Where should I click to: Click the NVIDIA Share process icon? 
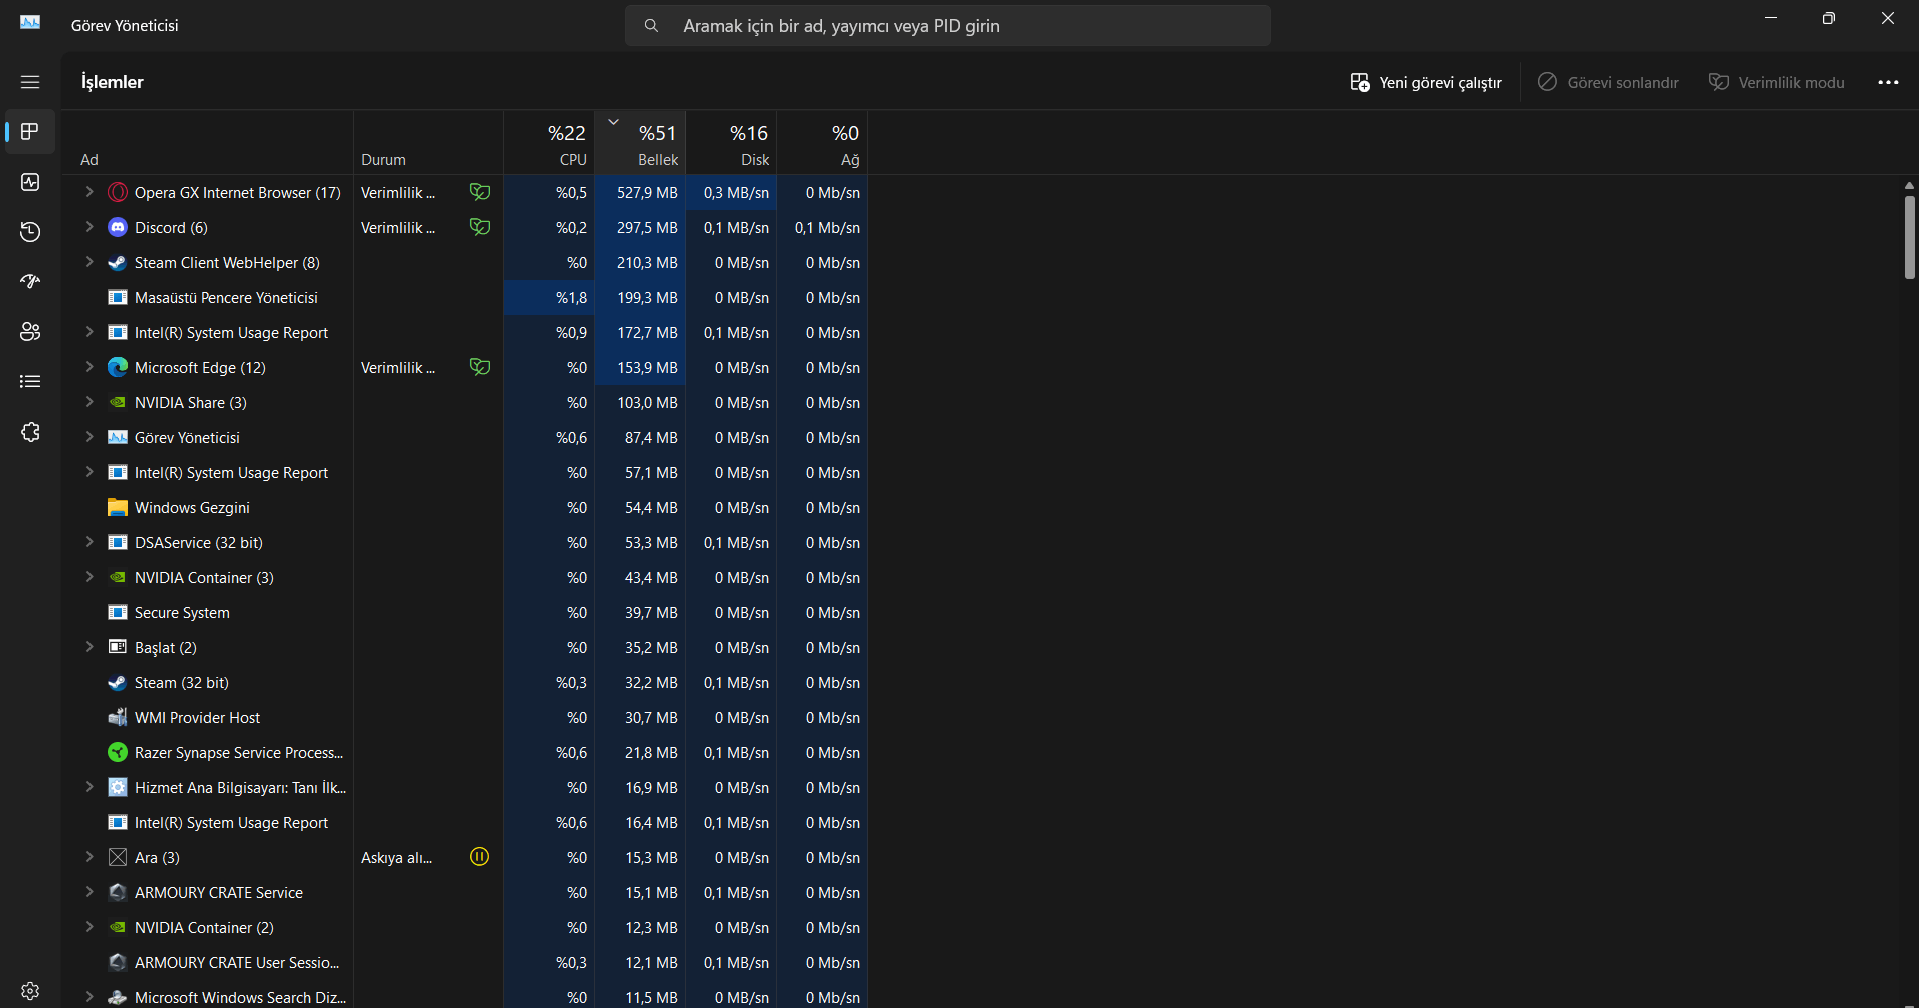pos(118,402)
